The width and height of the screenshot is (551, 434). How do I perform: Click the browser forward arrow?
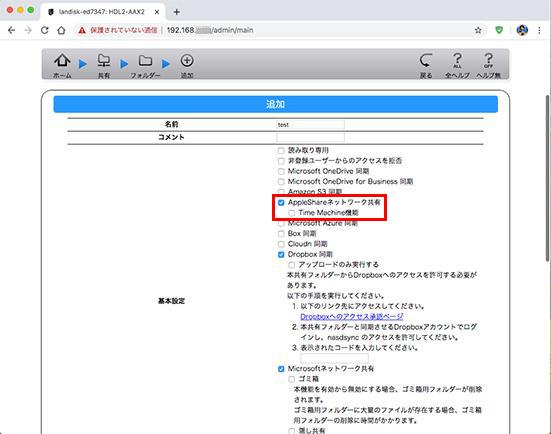tap(28, 30)
